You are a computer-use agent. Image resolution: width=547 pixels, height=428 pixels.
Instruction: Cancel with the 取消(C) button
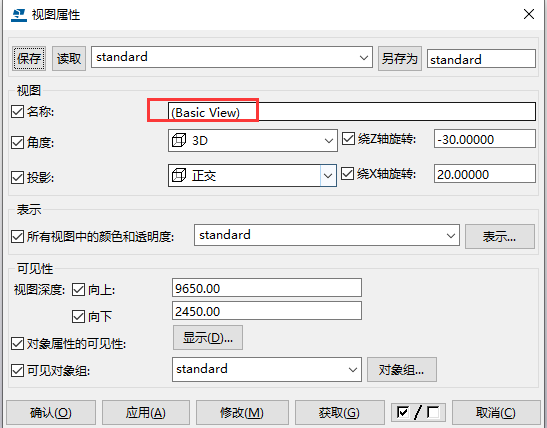496,413
